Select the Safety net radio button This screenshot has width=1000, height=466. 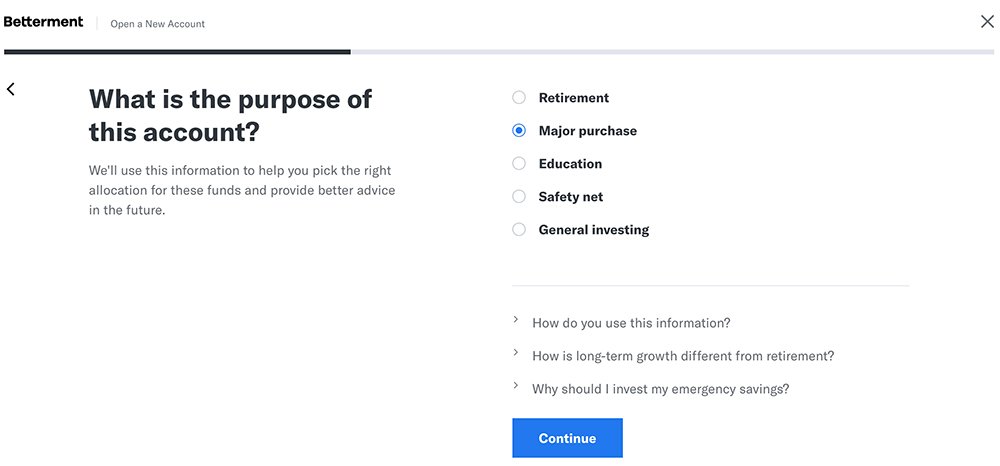519,196
